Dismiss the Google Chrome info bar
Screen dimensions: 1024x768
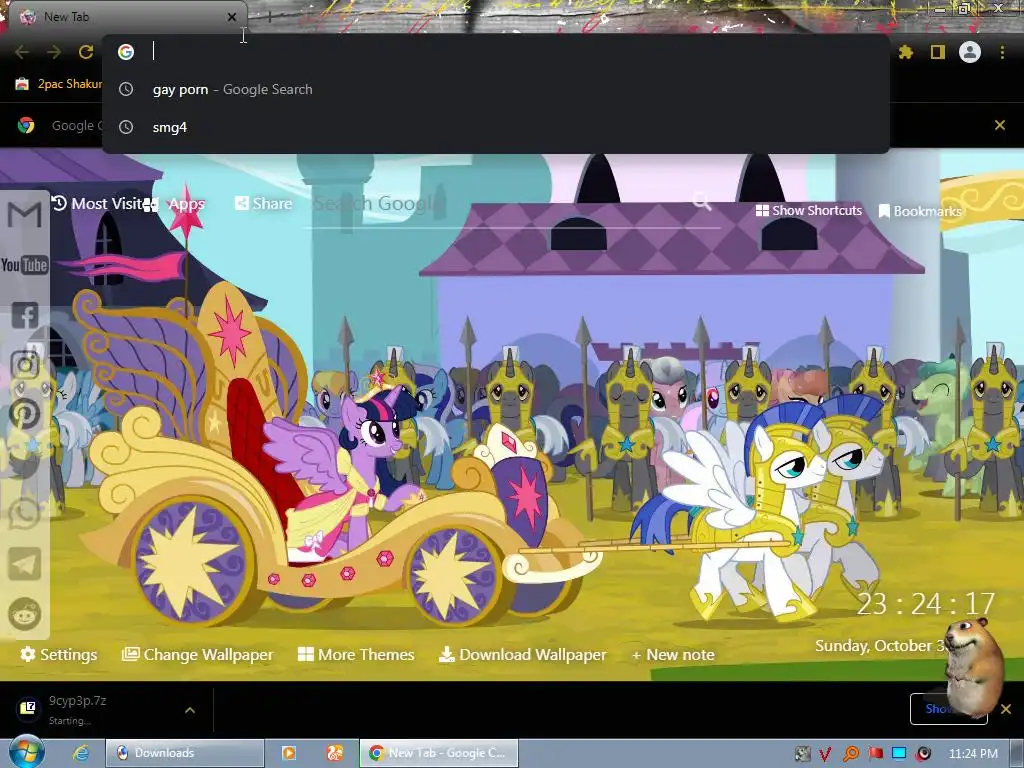(x=1000, y=125)
